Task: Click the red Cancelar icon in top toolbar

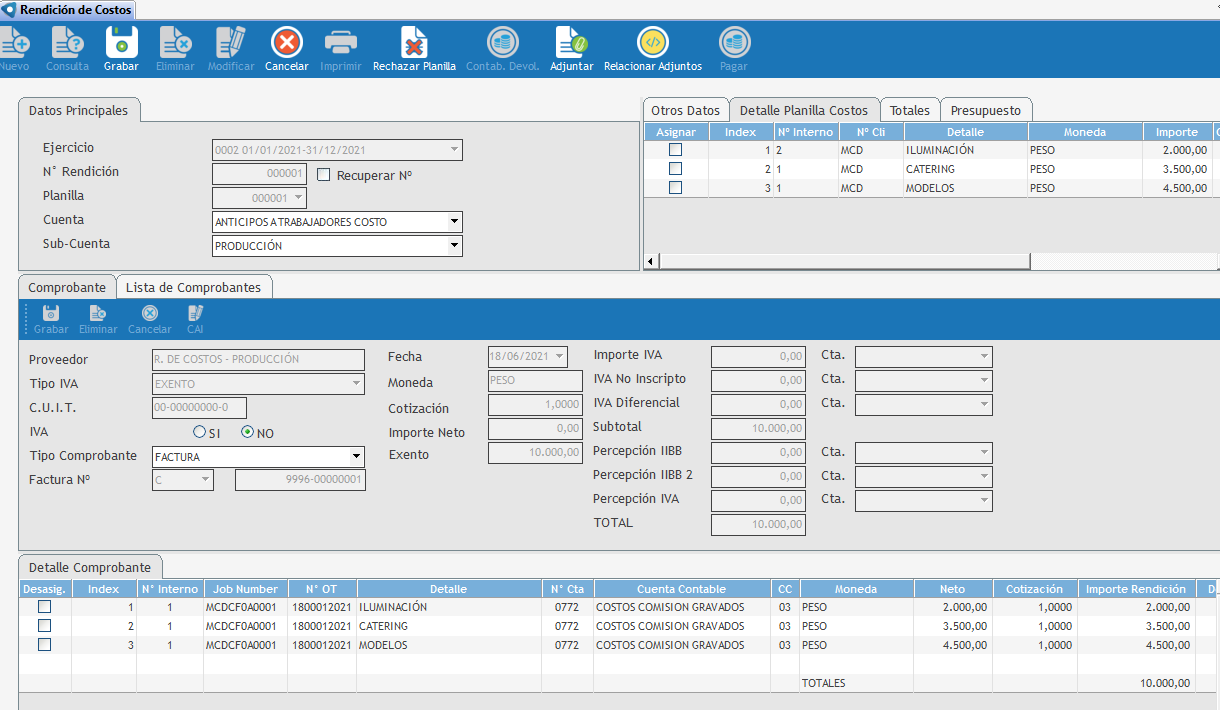Action: pos(286,44)
